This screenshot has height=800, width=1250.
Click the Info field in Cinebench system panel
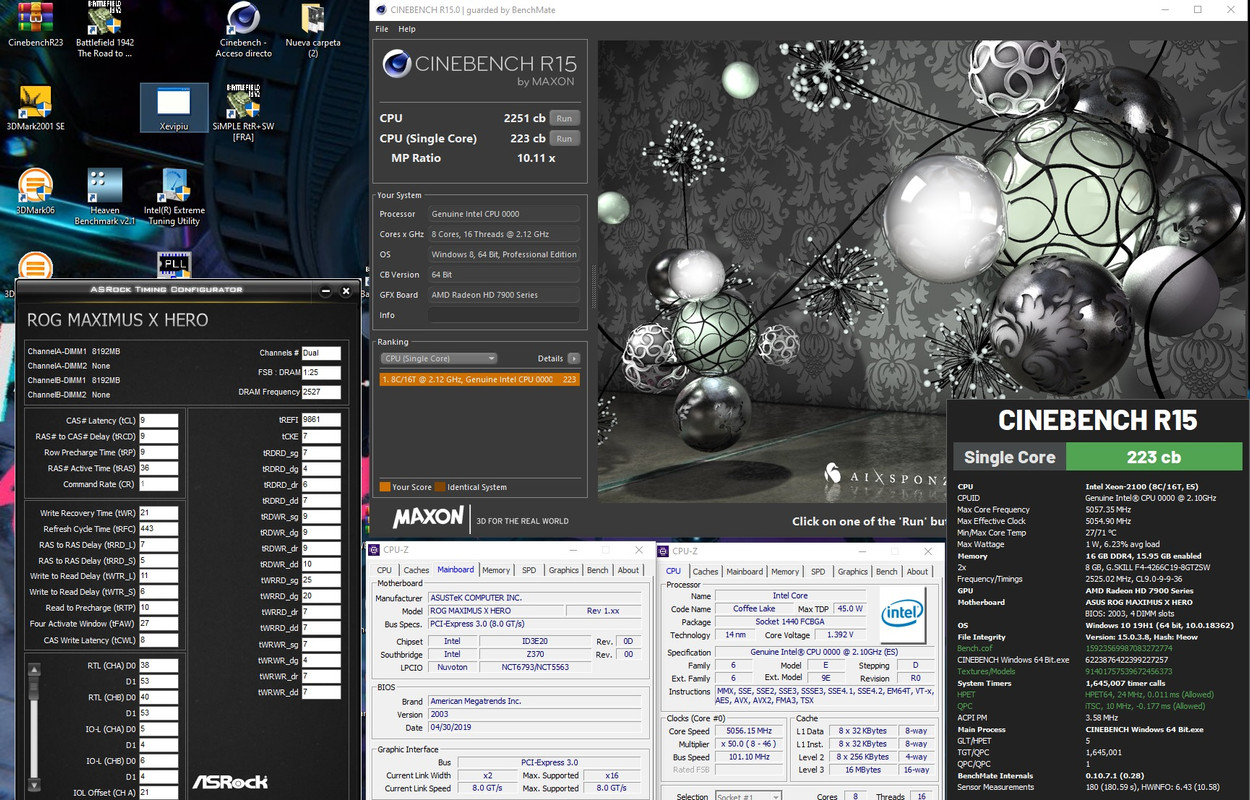click(x=503, y=315)
